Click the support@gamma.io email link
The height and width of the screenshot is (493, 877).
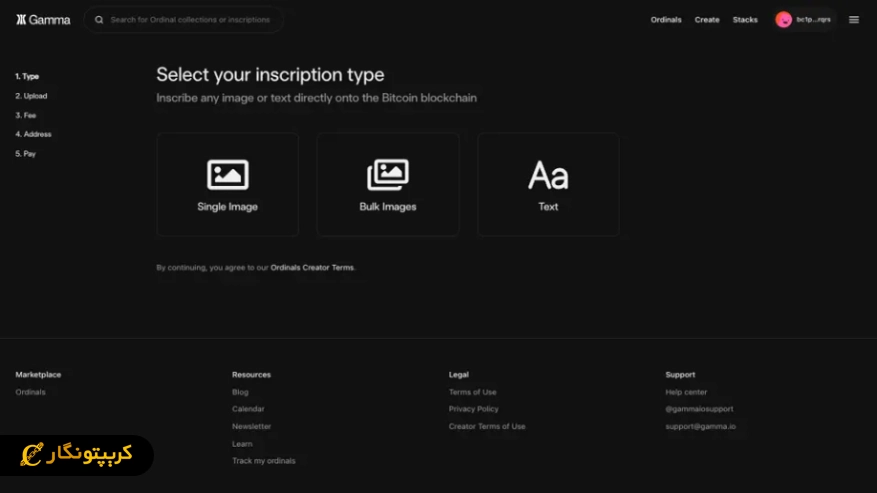(701, 426)
